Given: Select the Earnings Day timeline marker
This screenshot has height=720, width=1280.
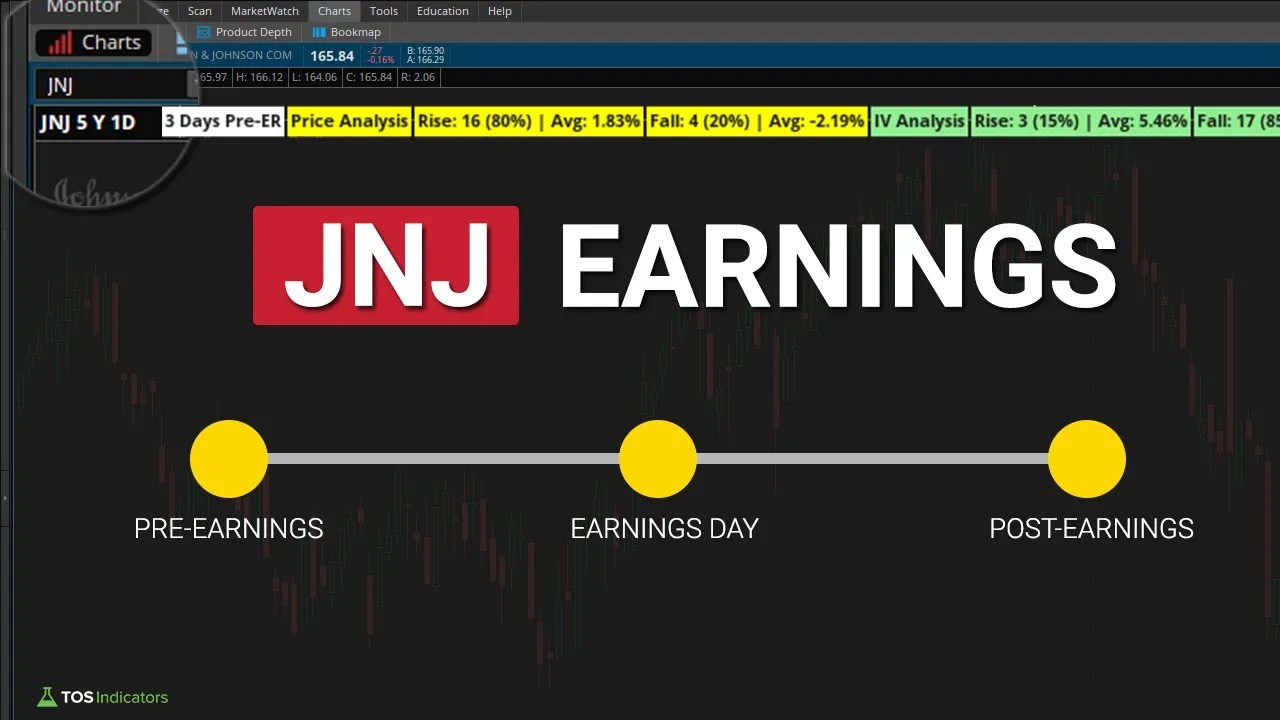Looking at the screenshot, I should click(x=658, y=458).
